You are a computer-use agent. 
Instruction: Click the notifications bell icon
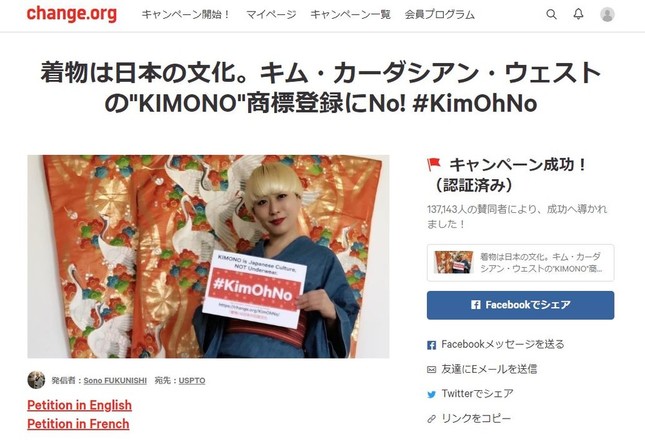click(x=578, y=14)
